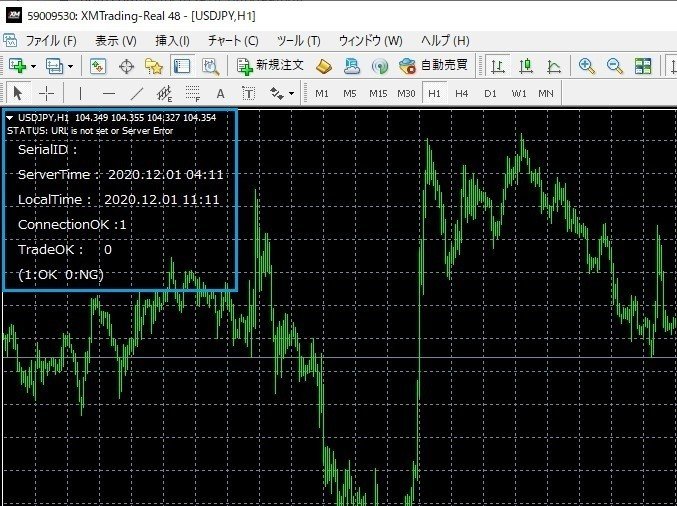The width and height of the screenshot is (677, 506).
Task: Click the XM logo in title bar
Action: pyautogui.click(x=13, y=16)
